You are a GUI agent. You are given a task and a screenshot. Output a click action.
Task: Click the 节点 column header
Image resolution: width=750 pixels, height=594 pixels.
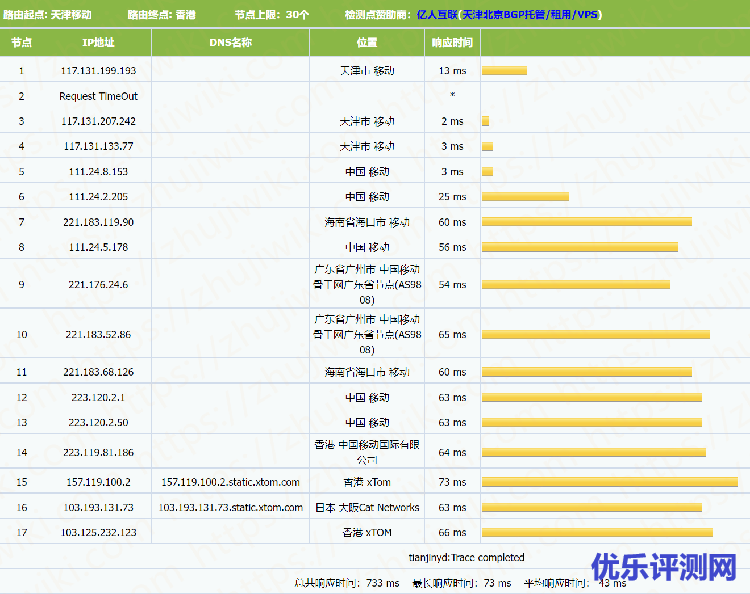pos(21,43)
